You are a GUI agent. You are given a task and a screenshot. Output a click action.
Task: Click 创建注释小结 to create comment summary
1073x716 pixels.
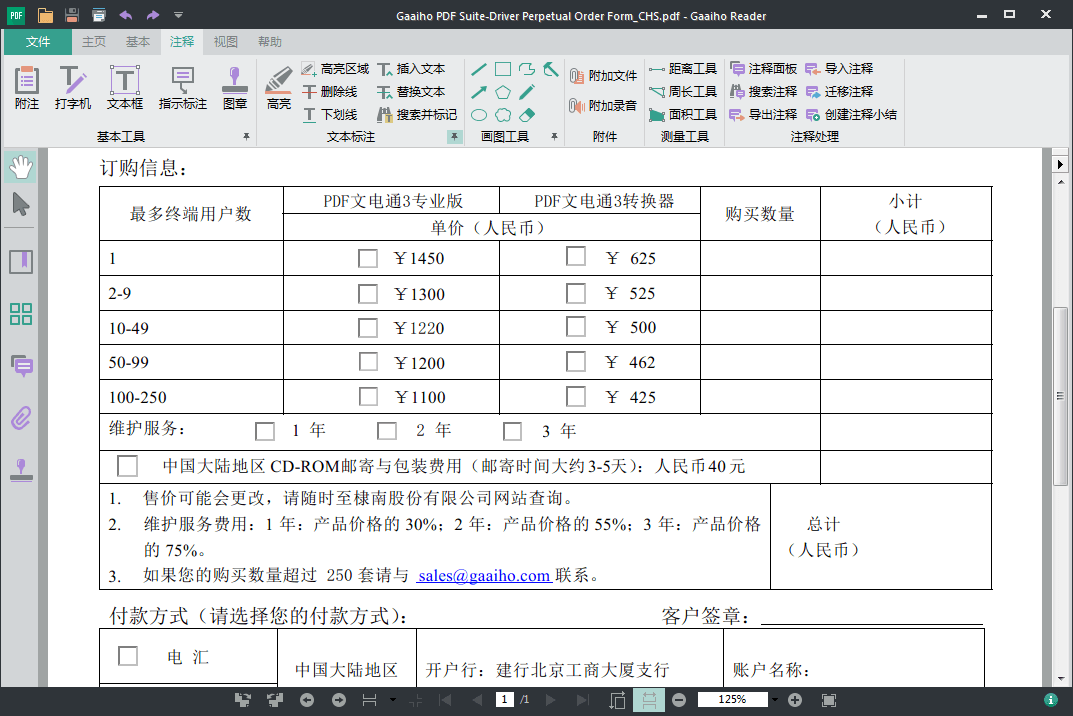point(861,114)
